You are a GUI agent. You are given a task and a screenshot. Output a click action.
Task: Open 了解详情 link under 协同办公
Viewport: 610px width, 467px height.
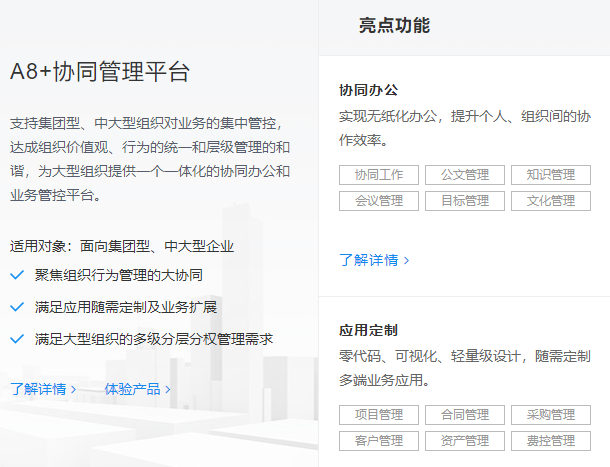(x=374, y=260)
